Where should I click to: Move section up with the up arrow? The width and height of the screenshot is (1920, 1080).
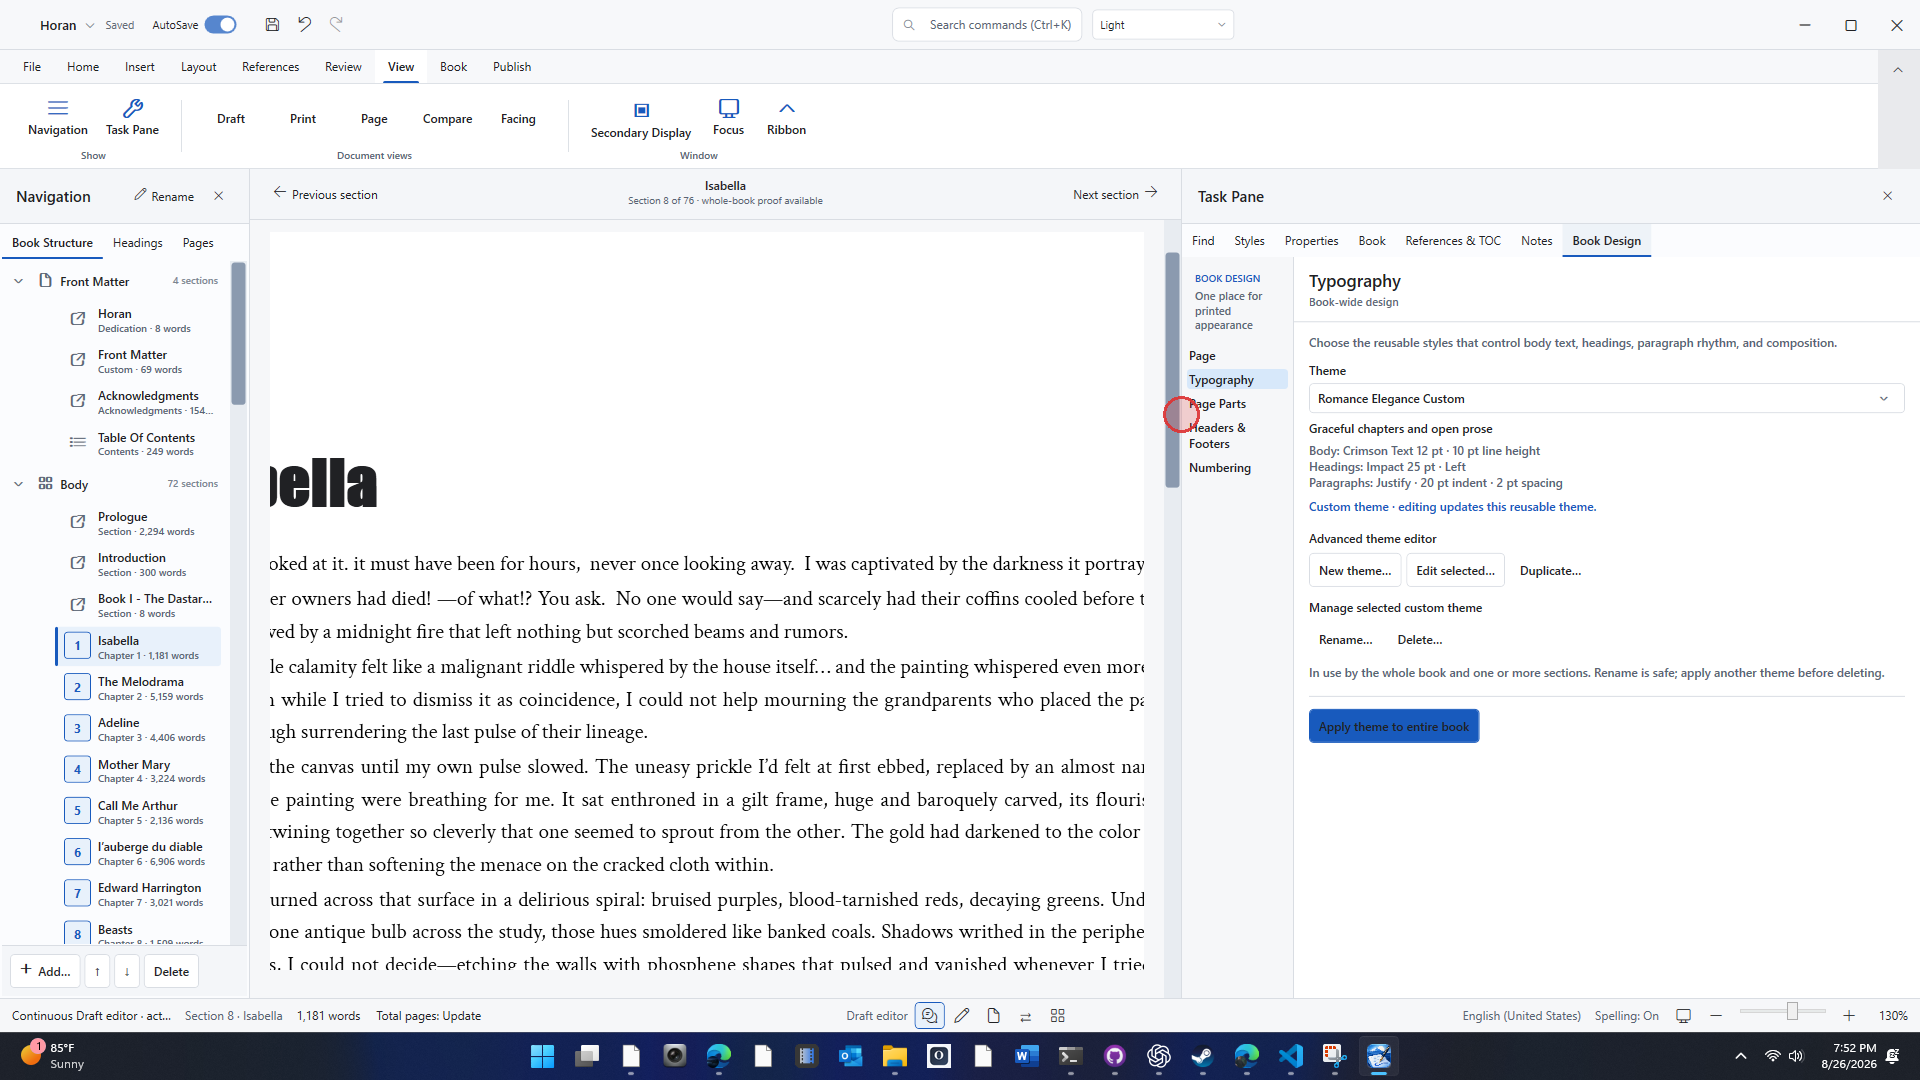point(97,971)
